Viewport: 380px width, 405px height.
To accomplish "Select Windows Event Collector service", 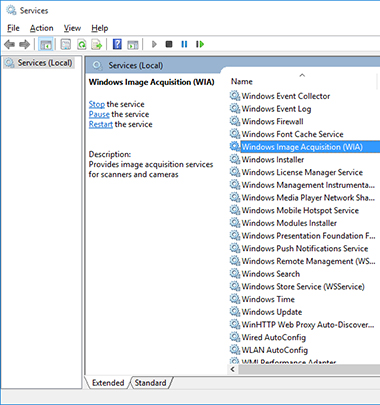I will [x=286, y=96].
